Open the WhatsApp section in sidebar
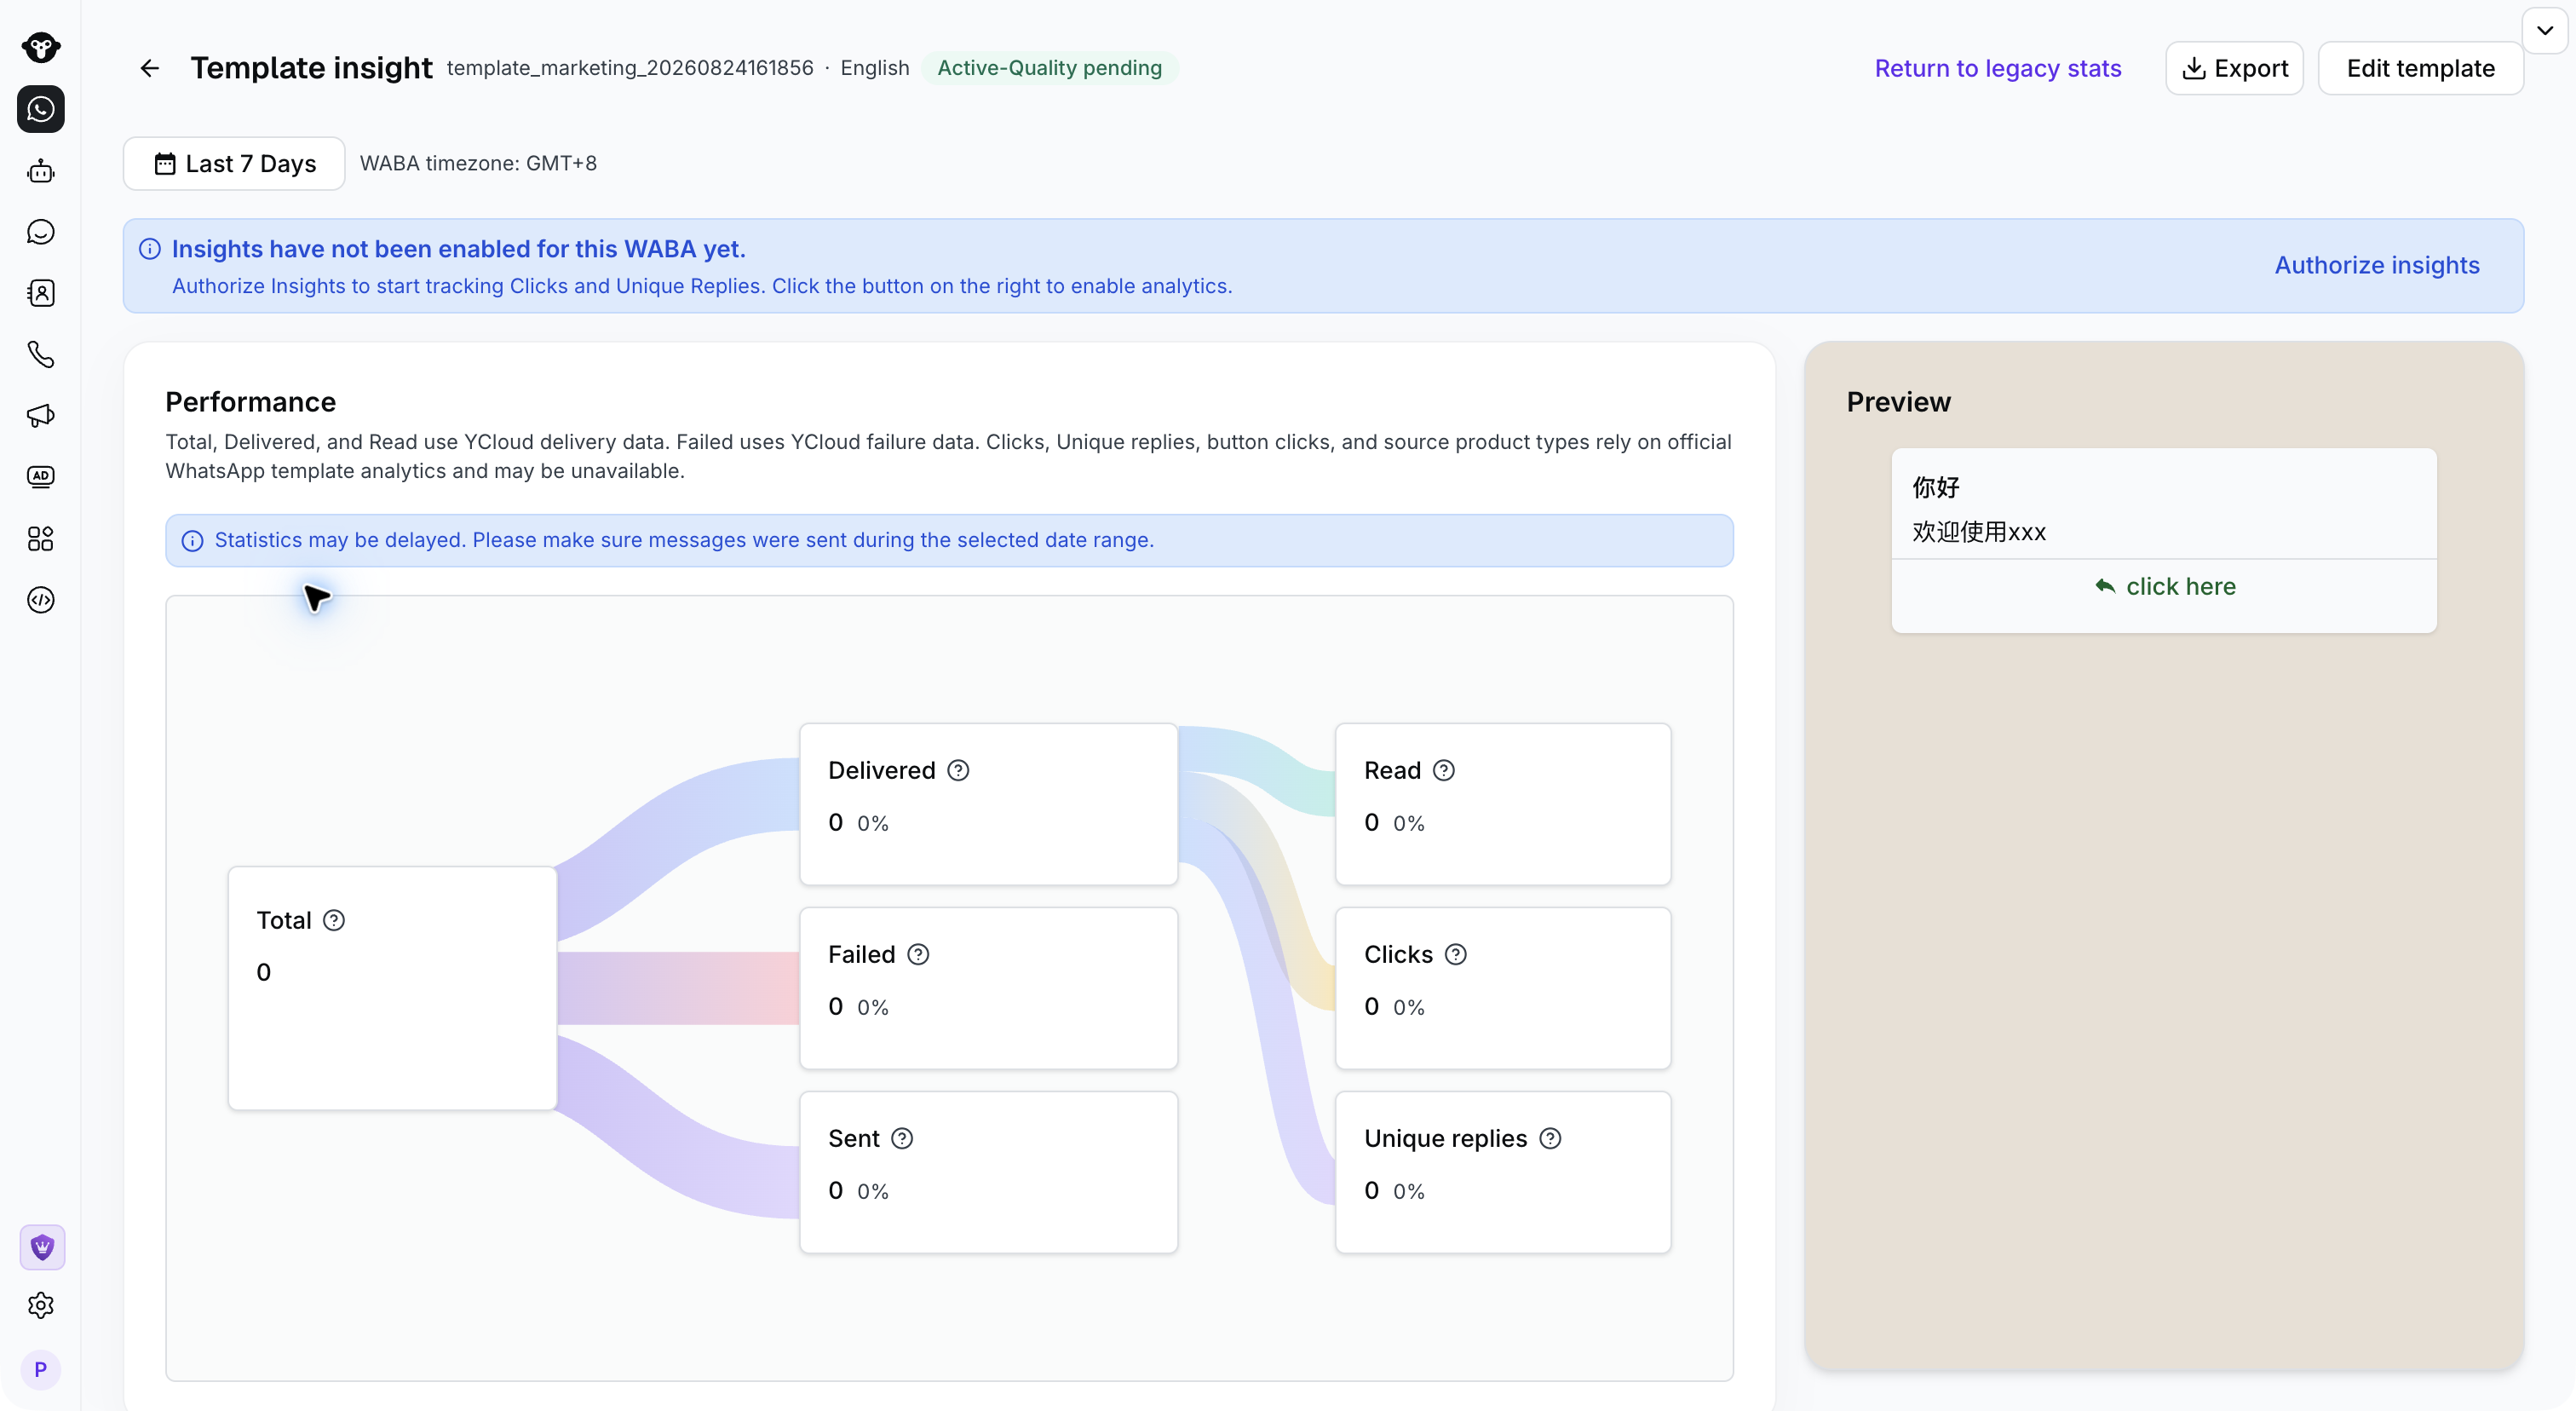2576x1411 pixels. 41,109
